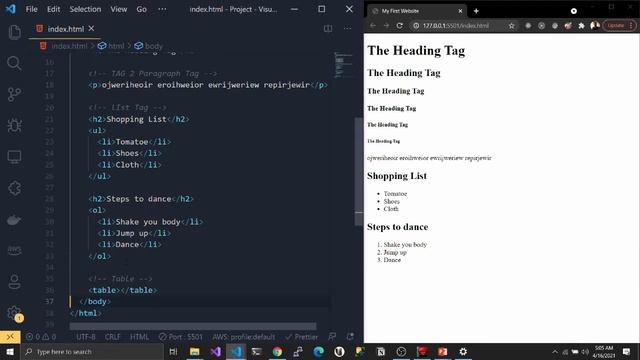Bookmark this page with the star icon
Image resolution: width=640 pixels, height=360 pixels.
[511, 25]
